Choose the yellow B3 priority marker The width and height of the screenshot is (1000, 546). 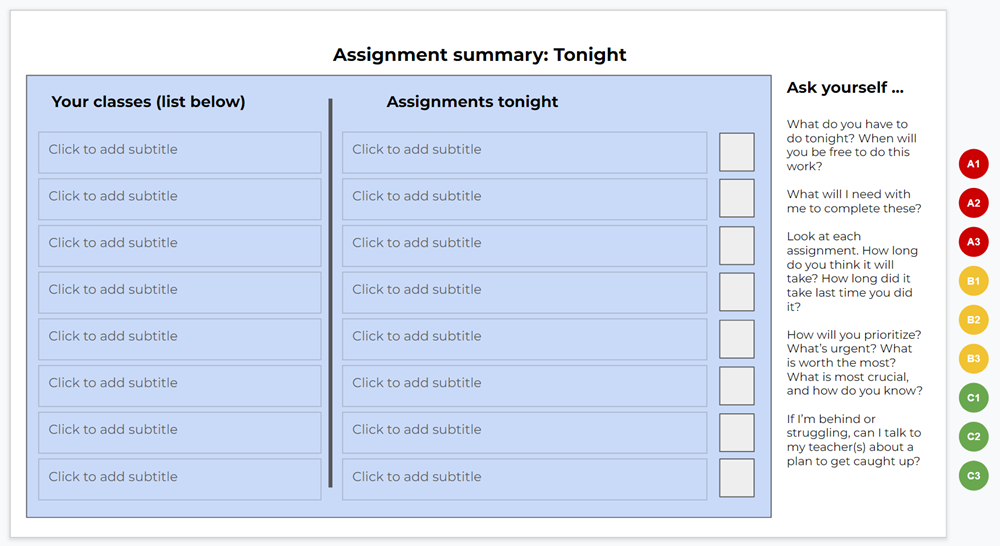click(x=973, y=358)
